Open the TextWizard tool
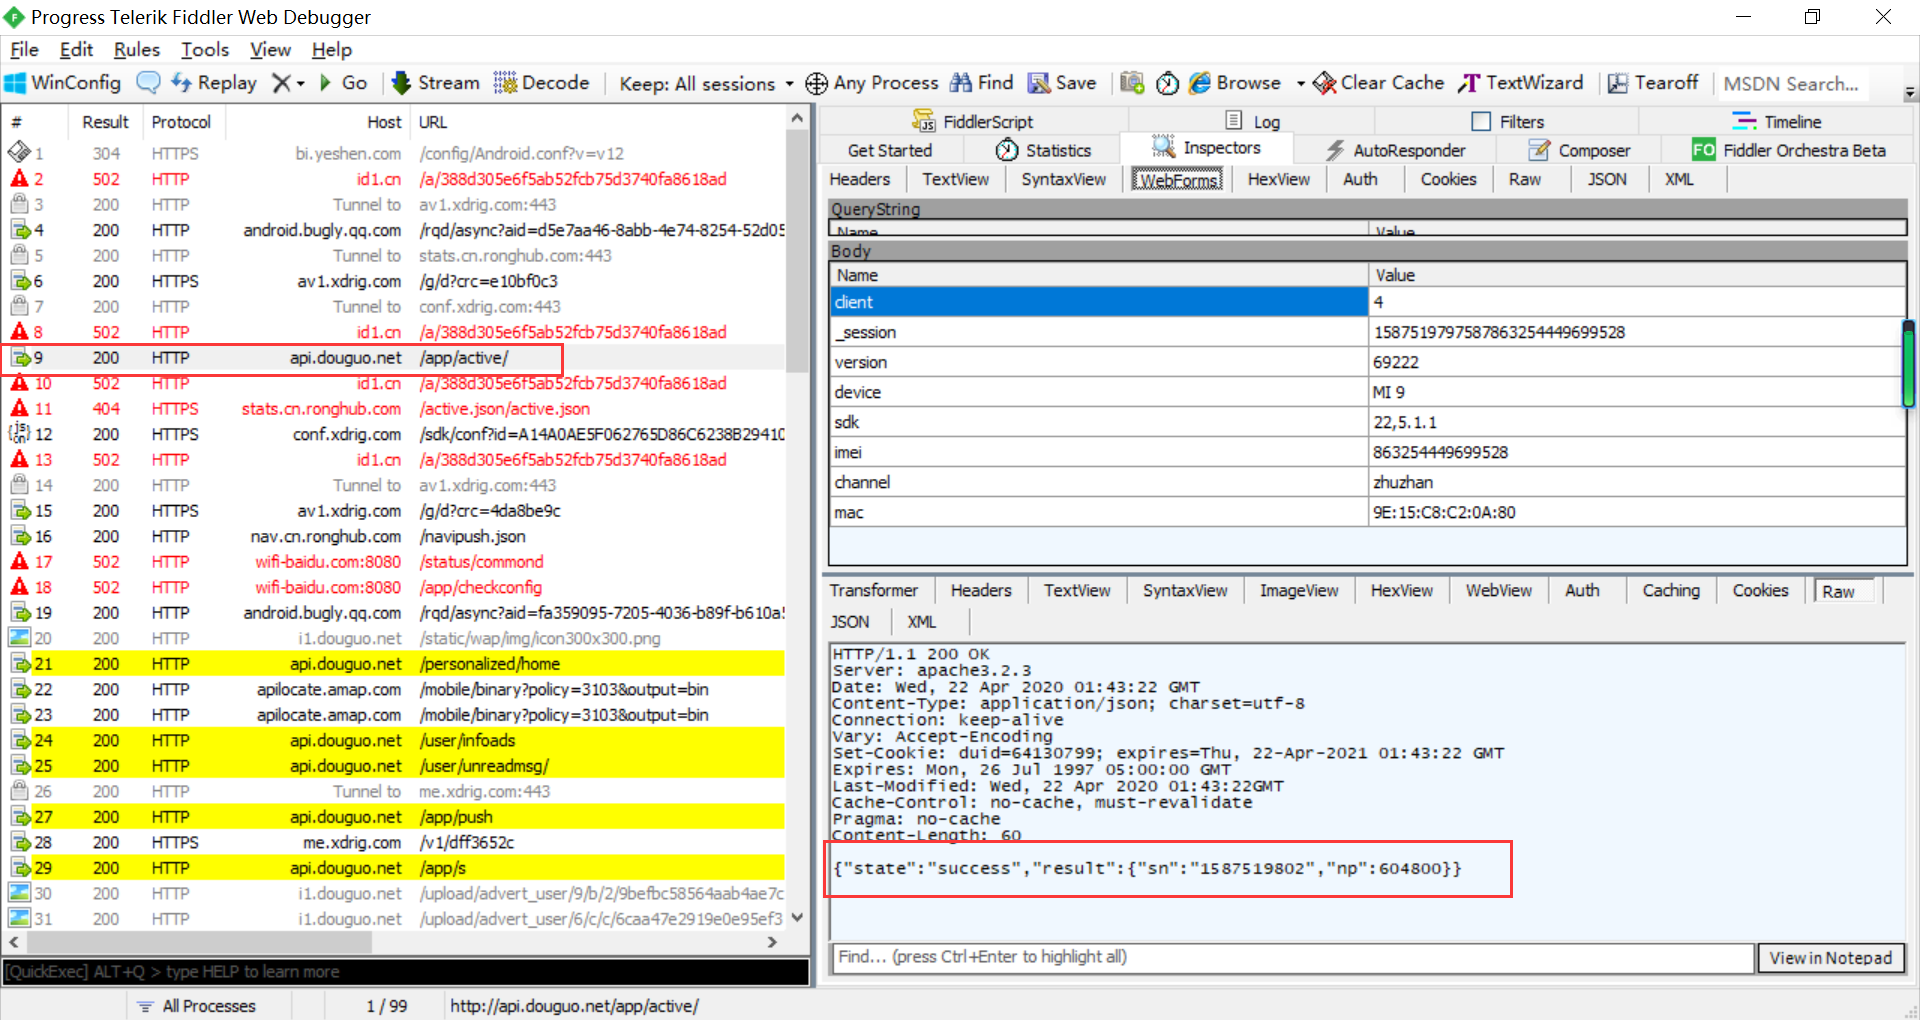Screen dimensions: 1920x1020 1521,83
